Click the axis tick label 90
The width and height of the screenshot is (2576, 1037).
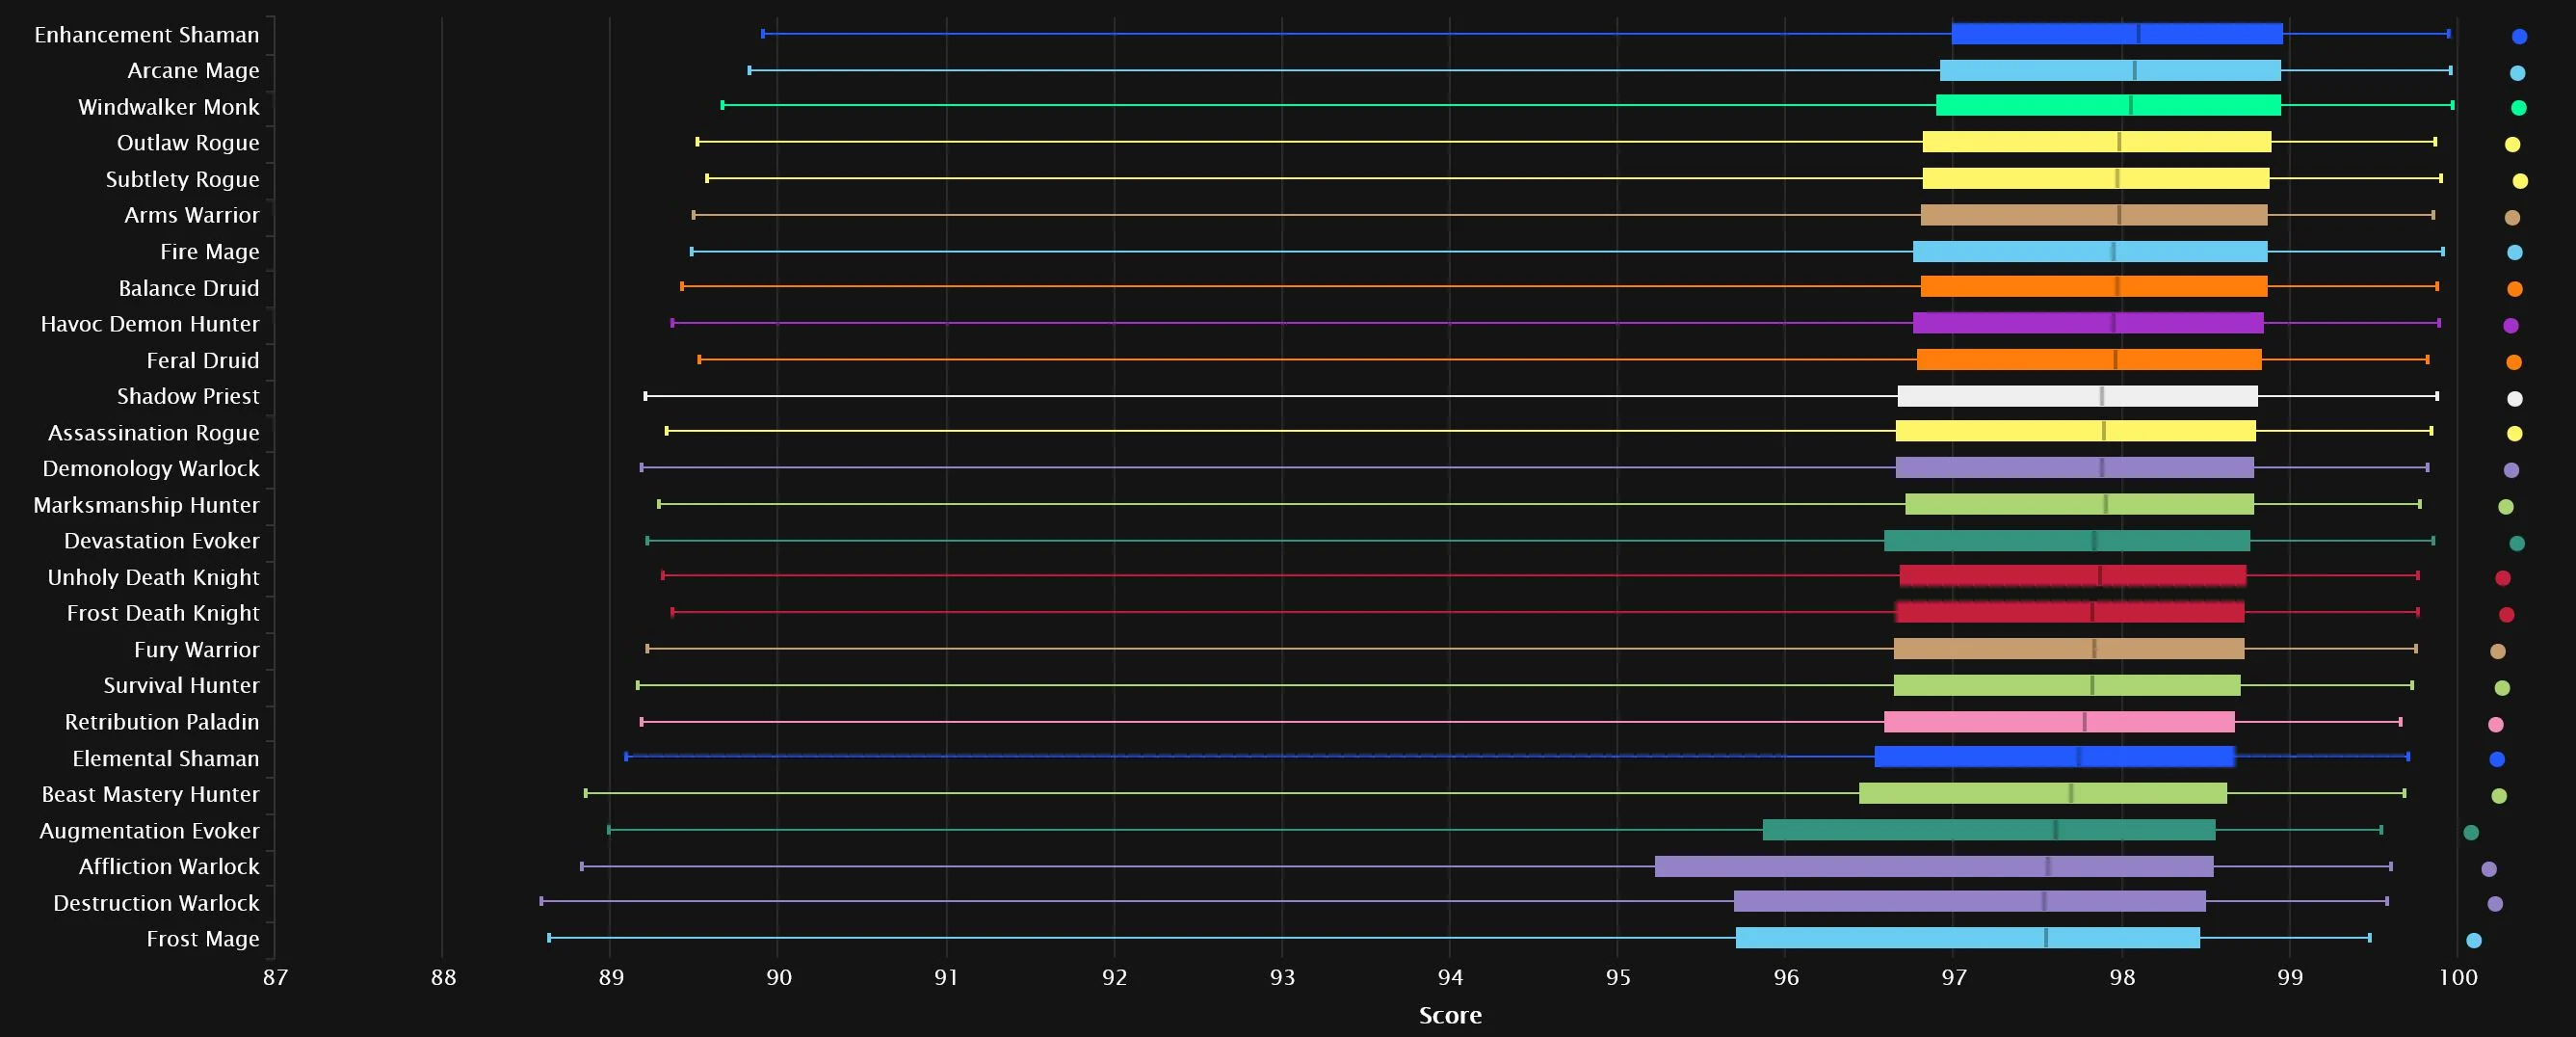click(779, 978)
